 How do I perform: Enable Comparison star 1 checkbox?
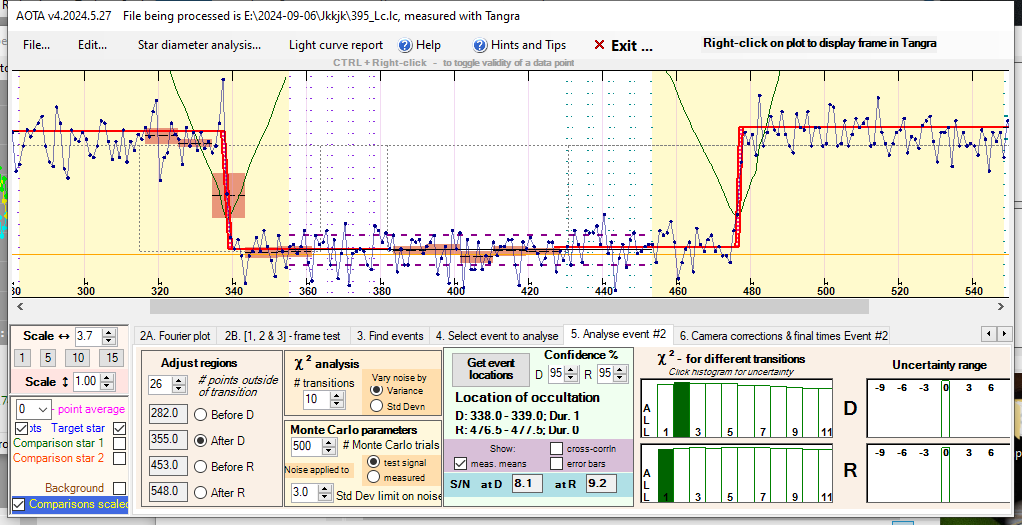click(119, 443)
